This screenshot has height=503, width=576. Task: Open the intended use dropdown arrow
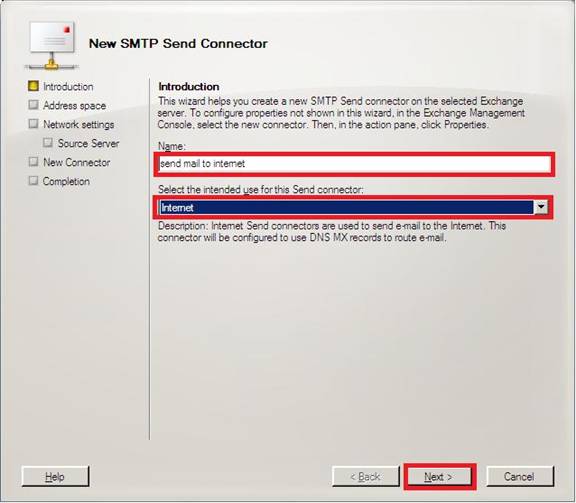(x=541, y=207)
